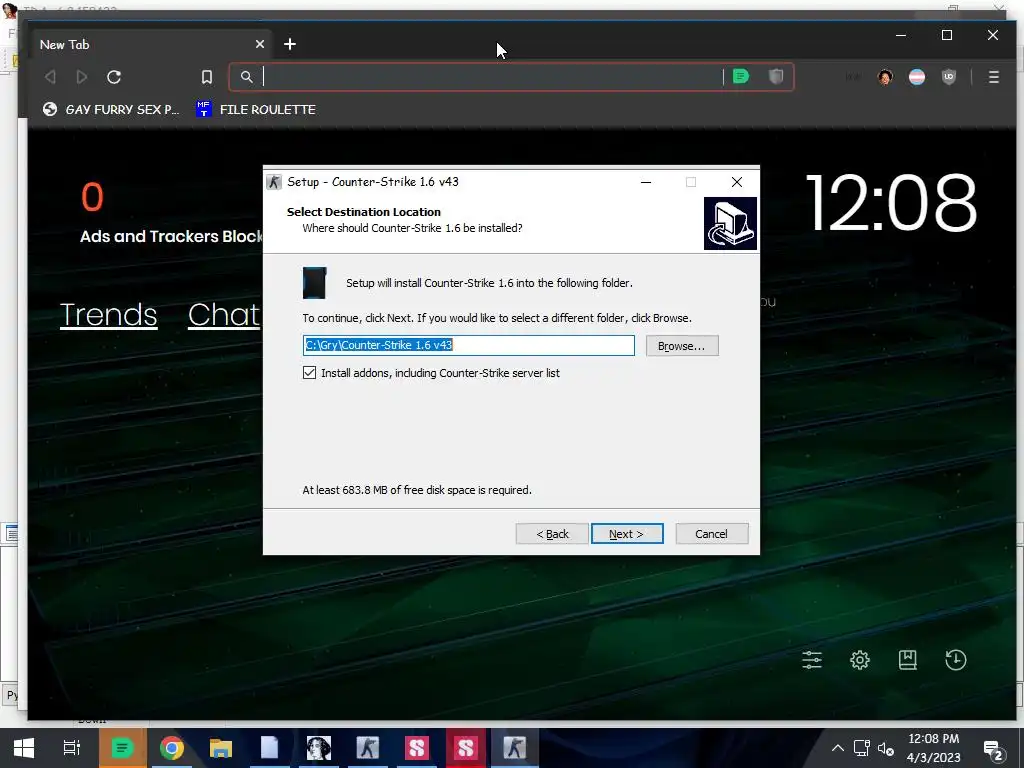Image resolution: width=1024 pixels, height=768 pixels.
Task: Open new tab settings gear
Action: point(859,660)
